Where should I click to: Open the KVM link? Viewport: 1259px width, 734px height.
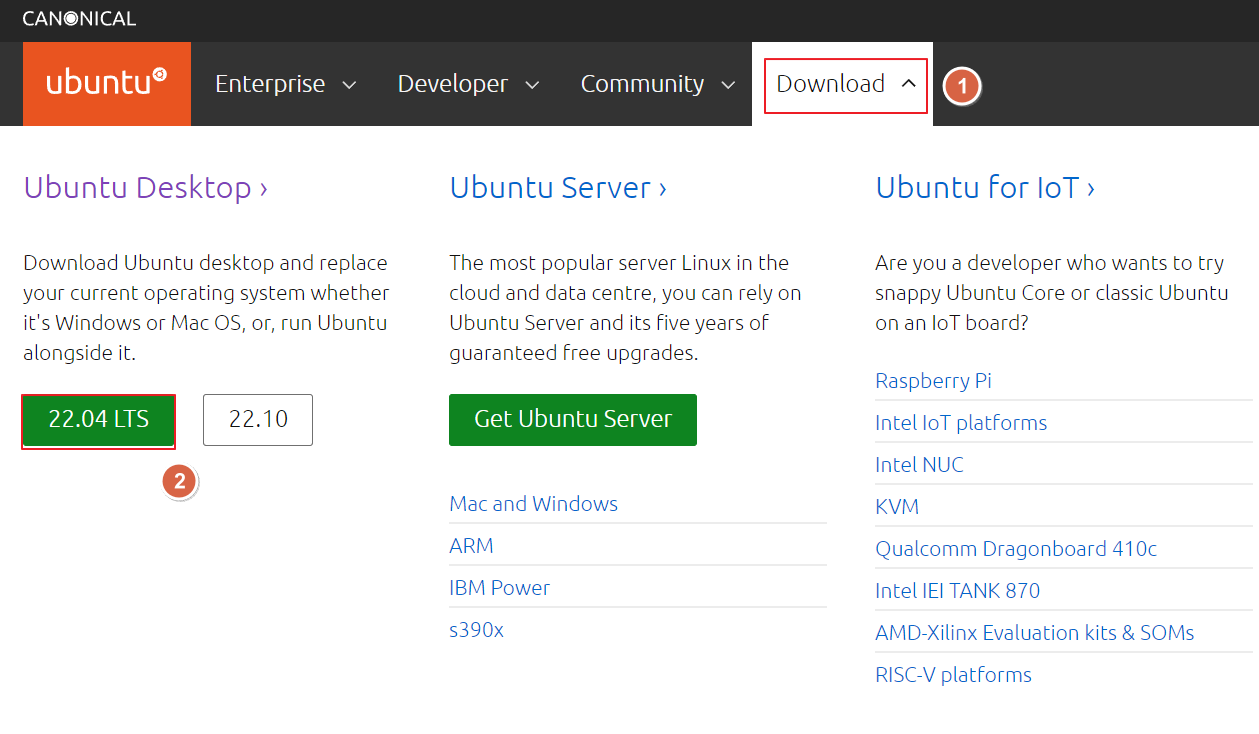click(x=897, y=507)
